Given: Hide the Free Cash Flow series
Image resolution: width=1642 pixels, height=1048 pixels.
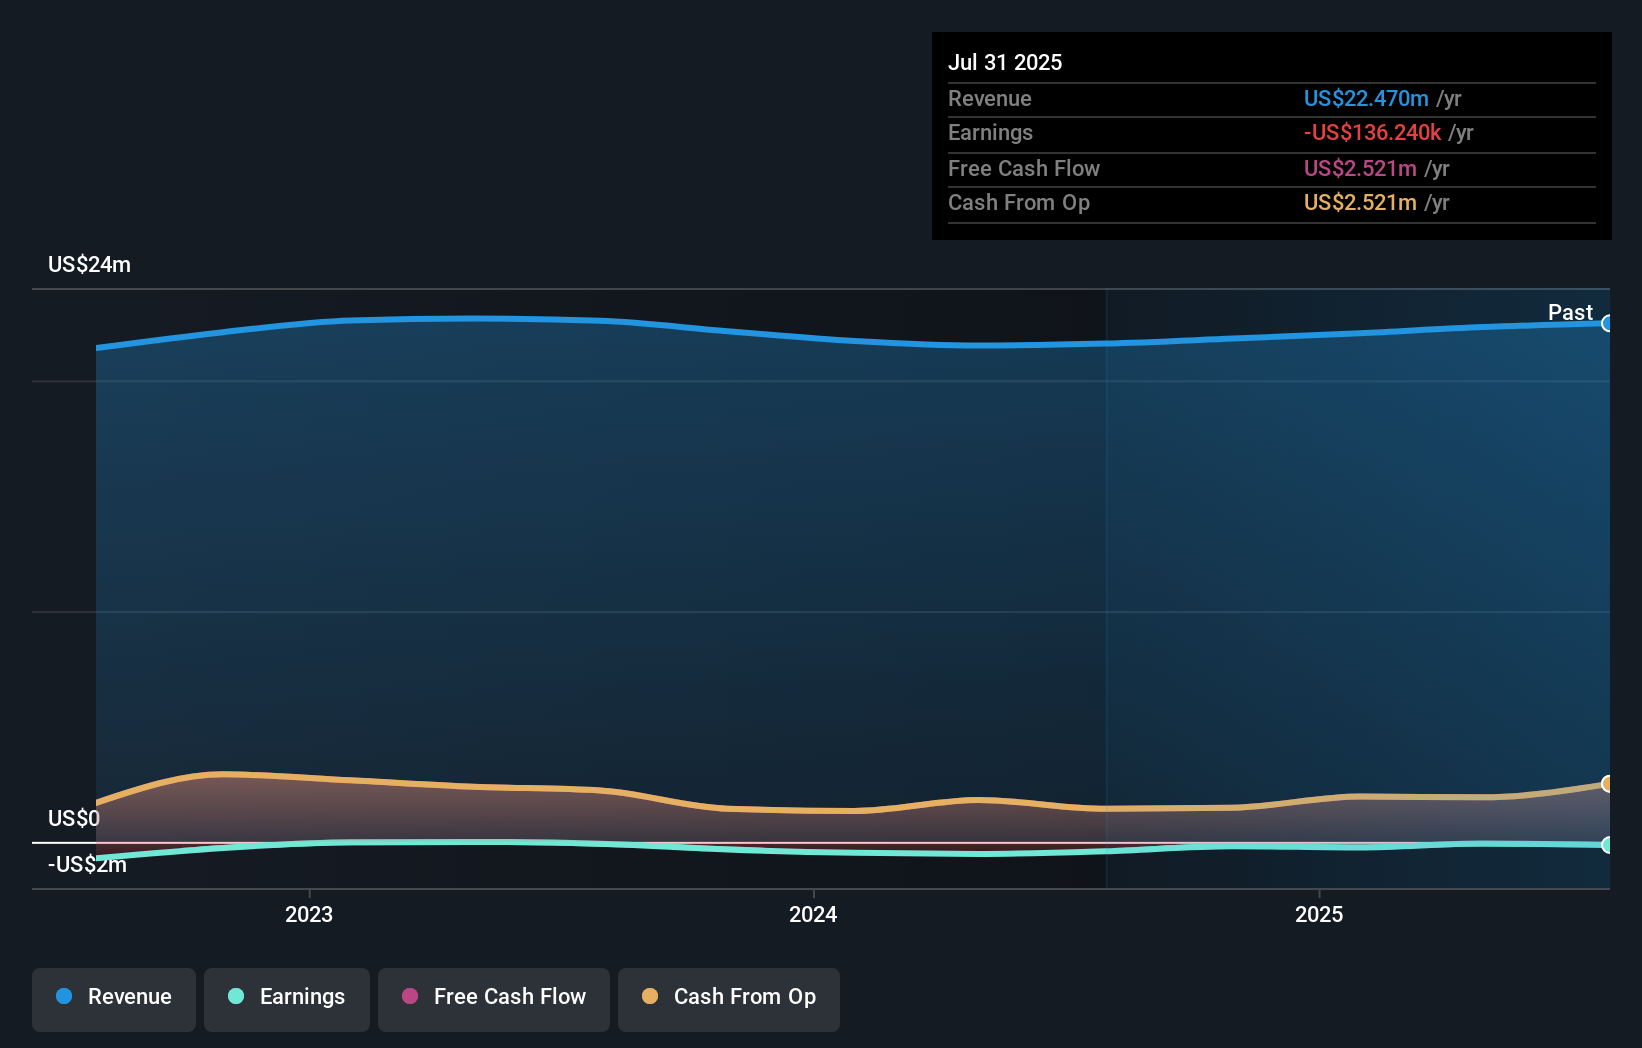Looking at the screenshot, I should tap(494, 998).
